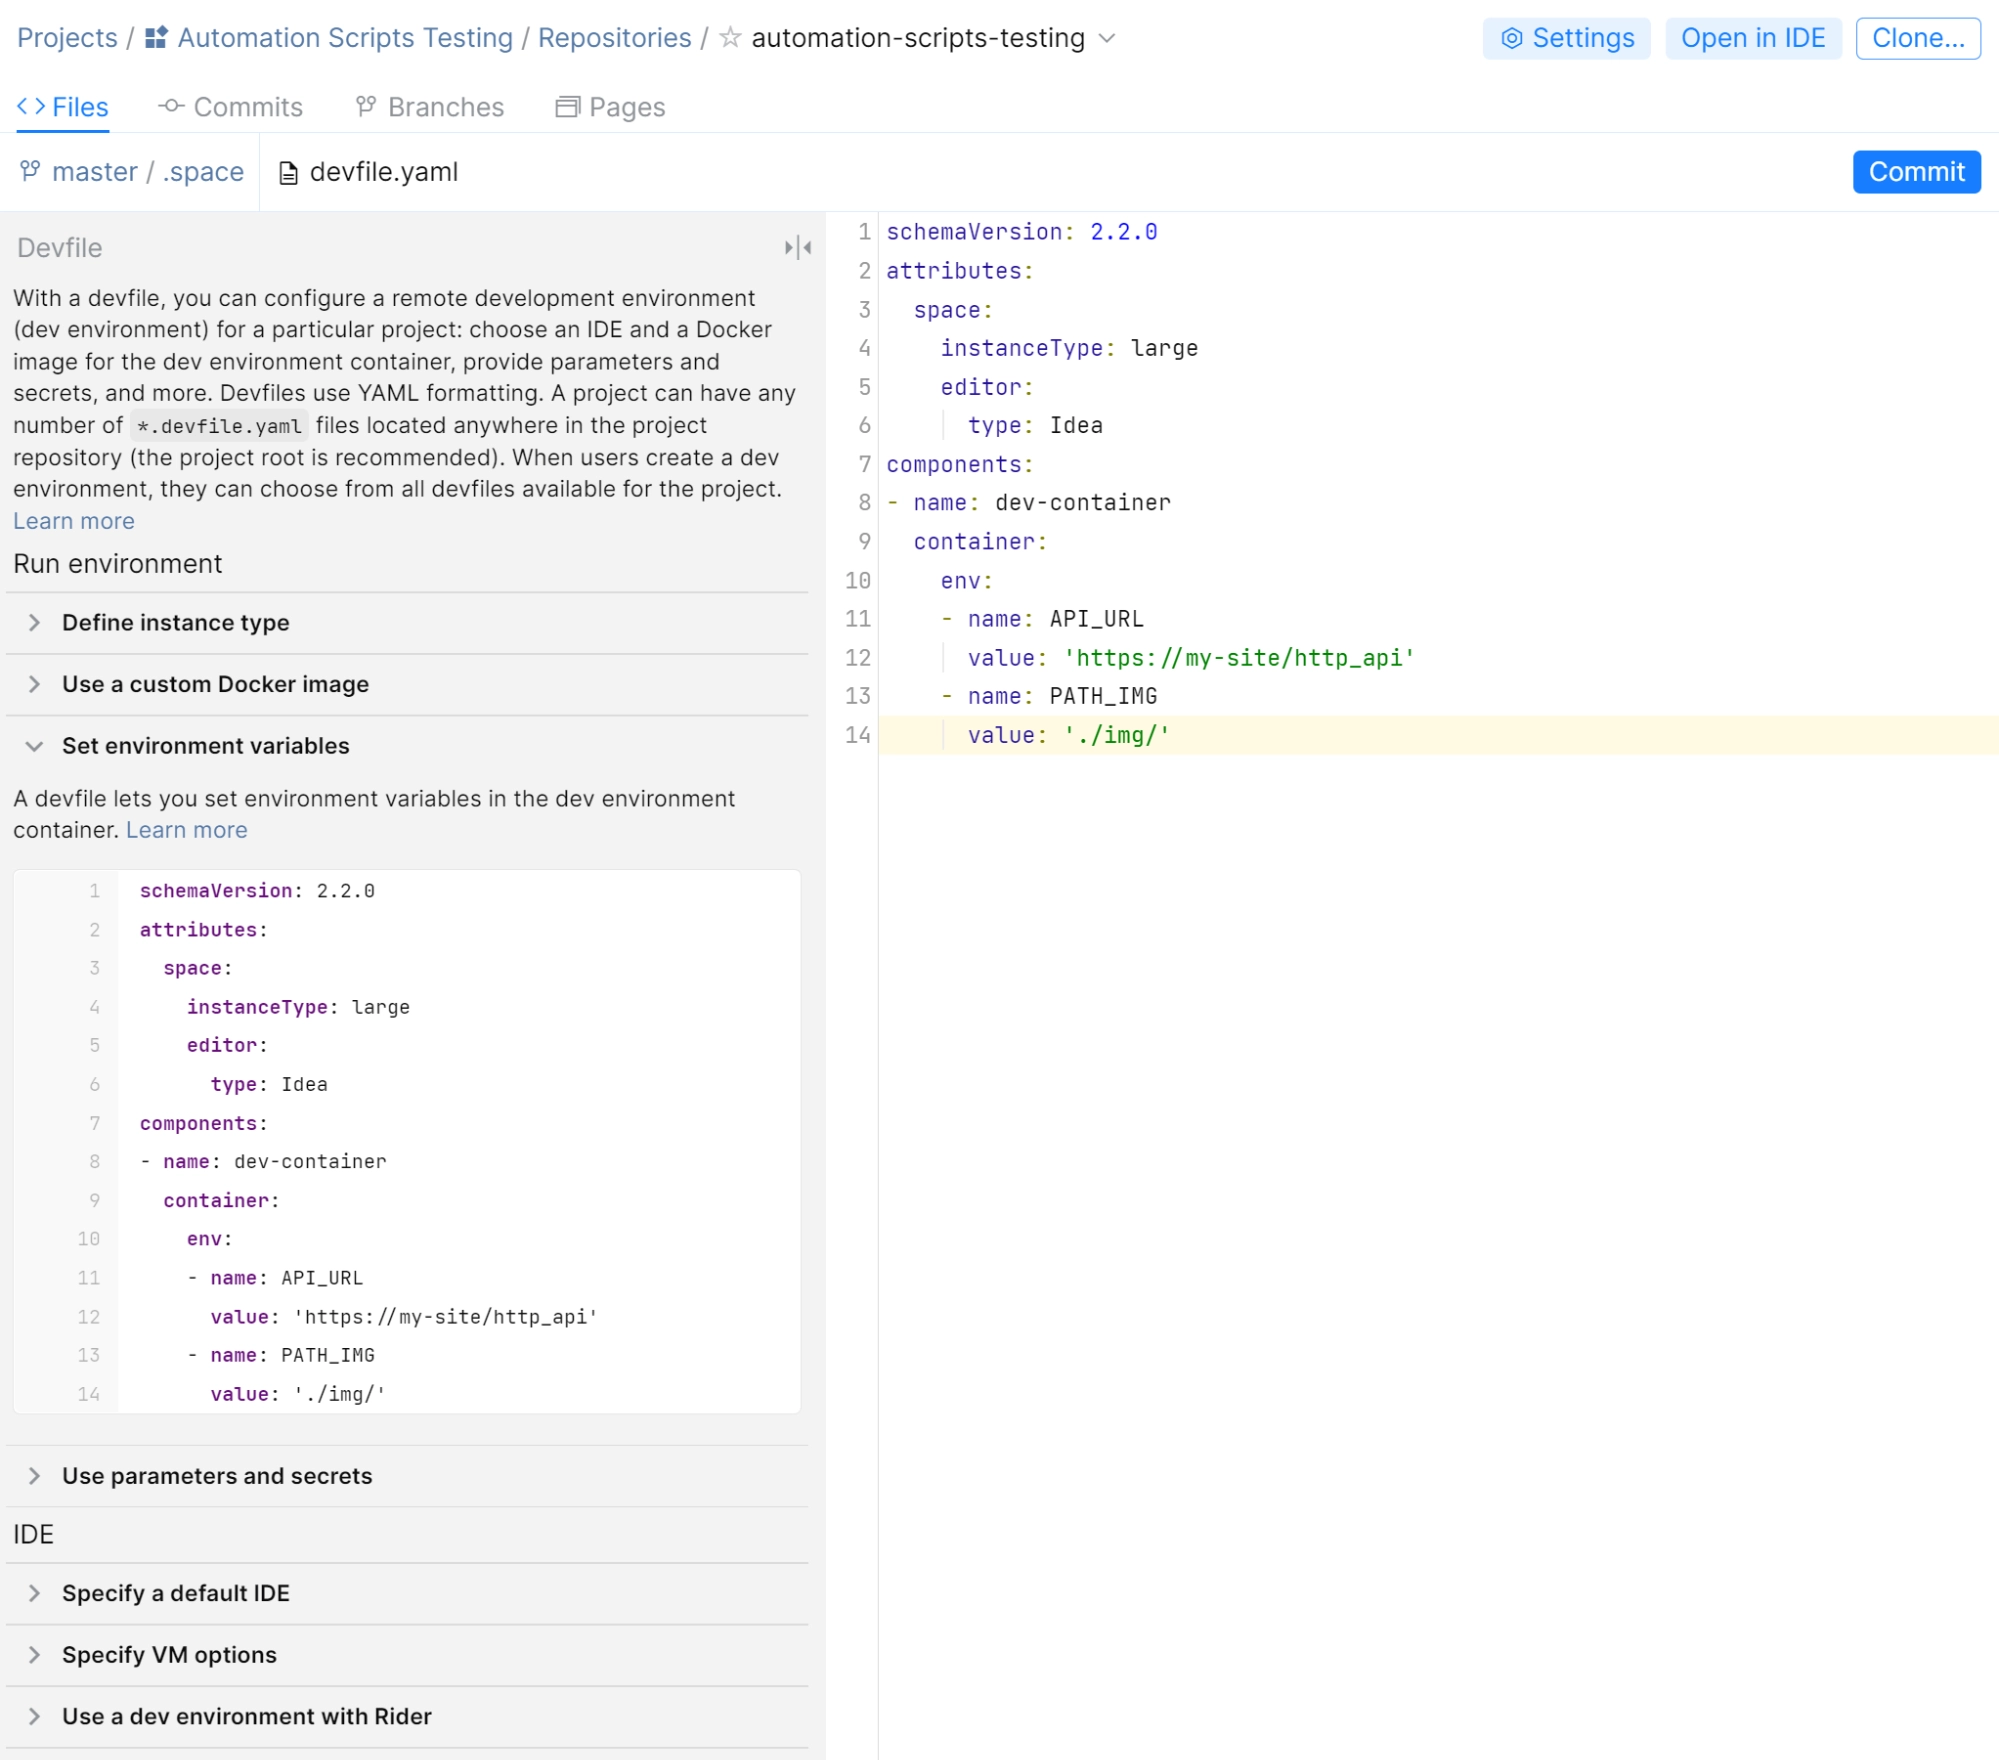Click sample snippet line PATH_IMG in help panel
The height and width of the screenshot is (1760, 1999).
coord(281,1356)
